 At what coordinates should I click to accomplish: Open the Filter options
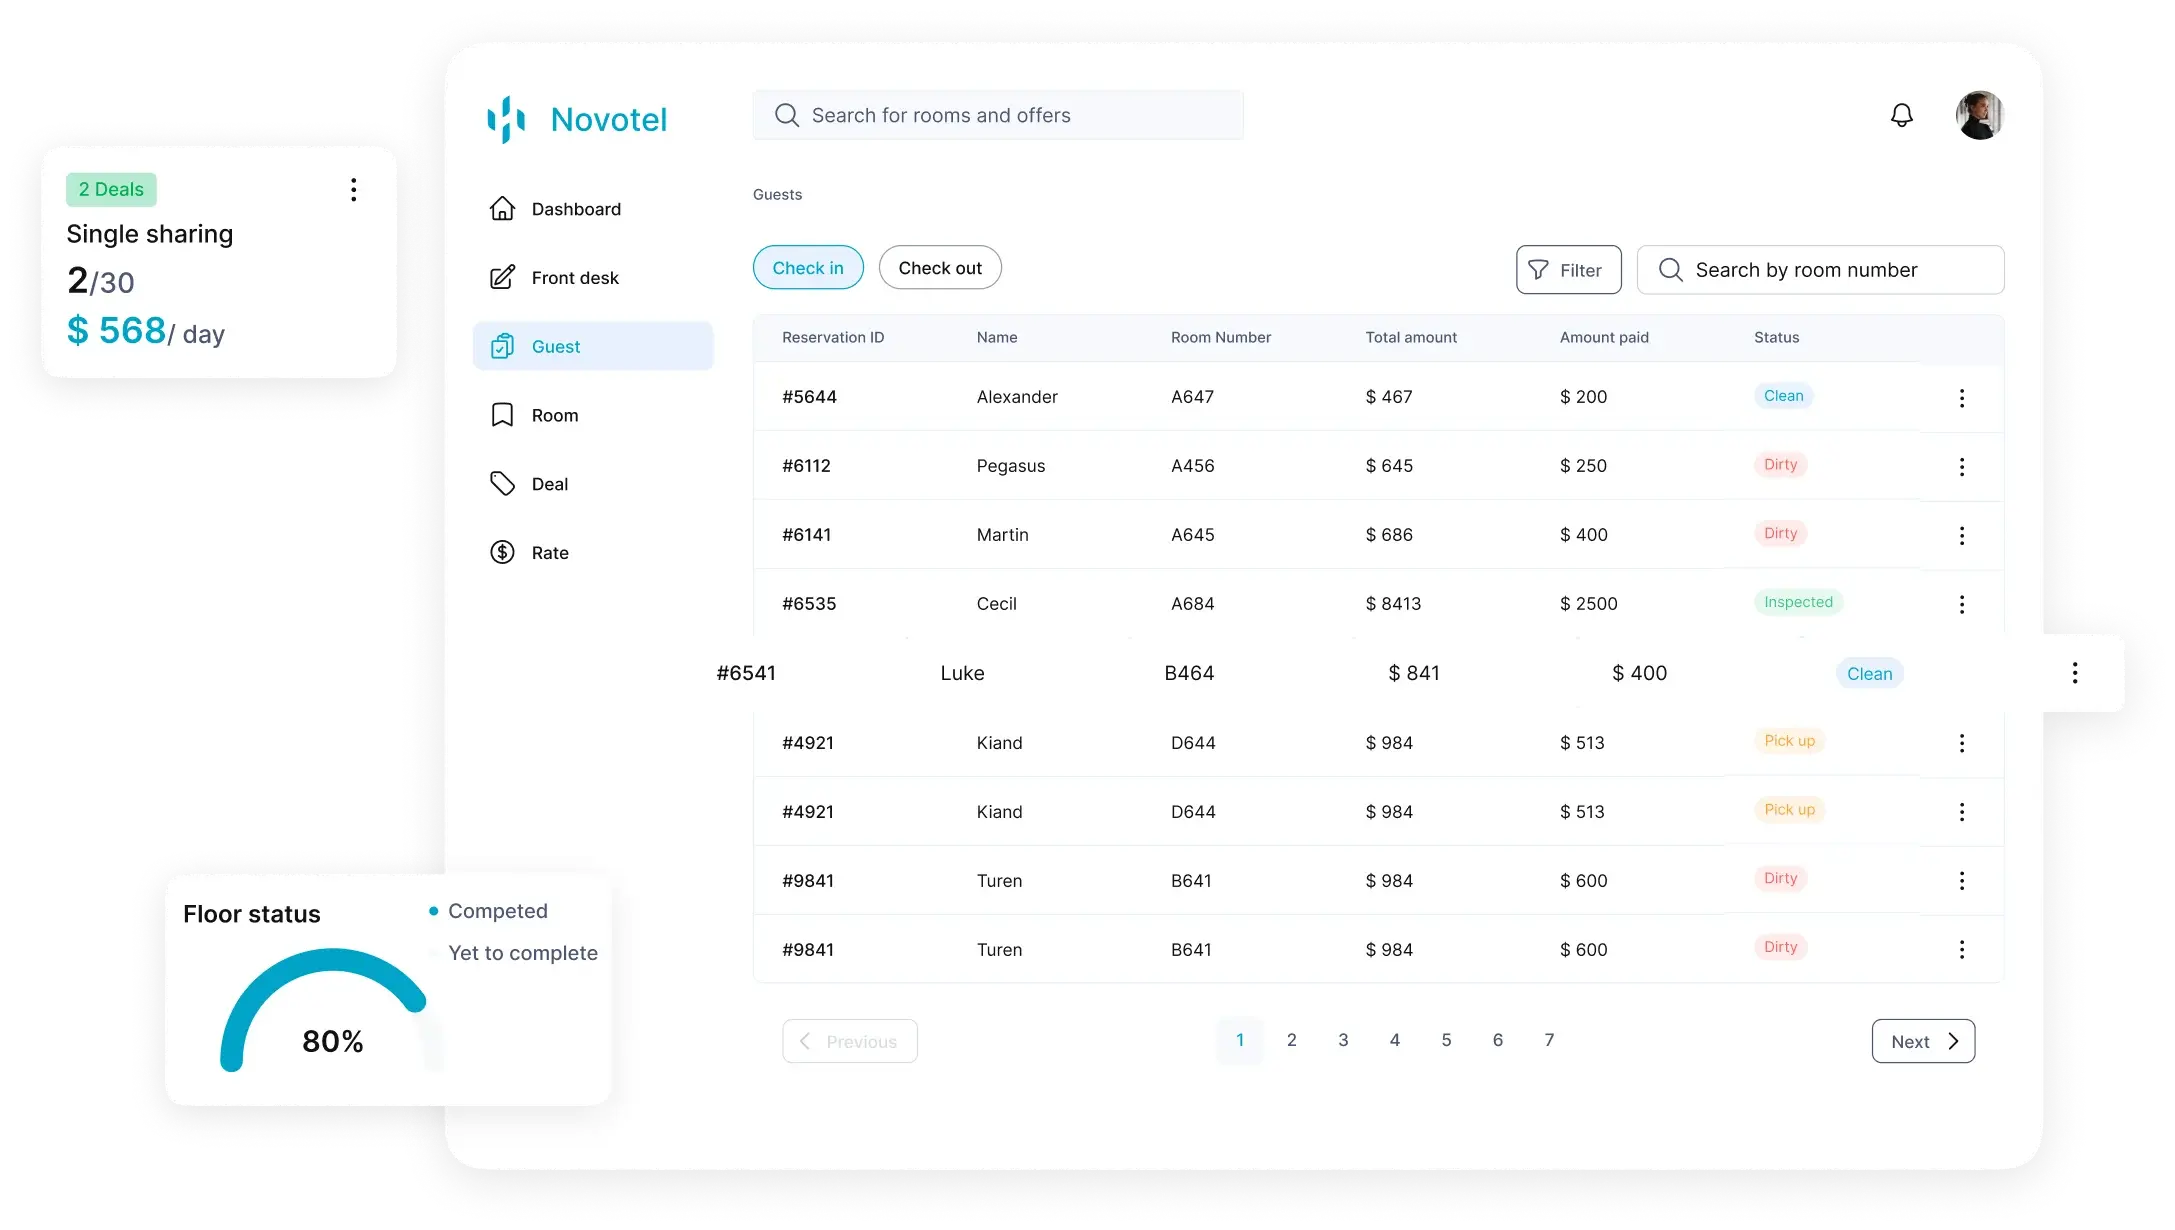pyautogui.click(x=1568, y=270)
